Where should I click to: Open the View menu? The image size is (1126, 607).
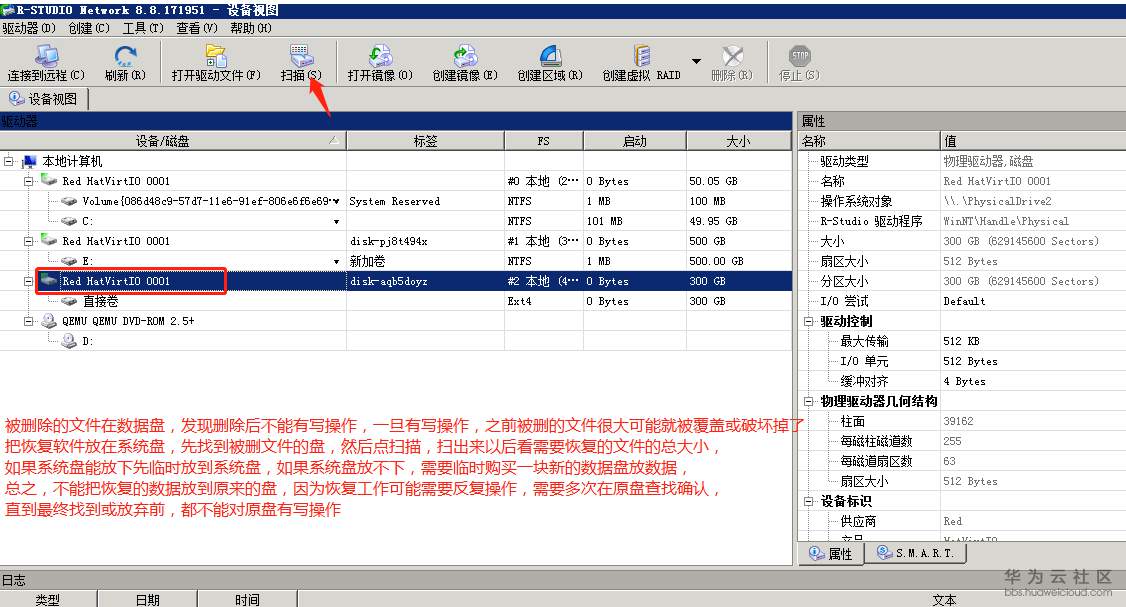pyautogui.click(x=197, y=28)
